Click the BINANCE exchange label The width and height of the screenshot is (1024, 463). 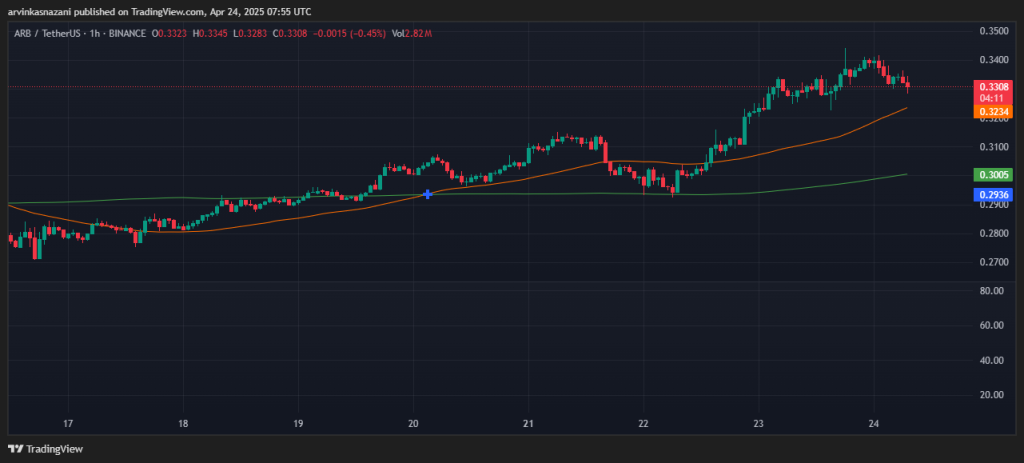pyautogui.click(x=127, y=34)
